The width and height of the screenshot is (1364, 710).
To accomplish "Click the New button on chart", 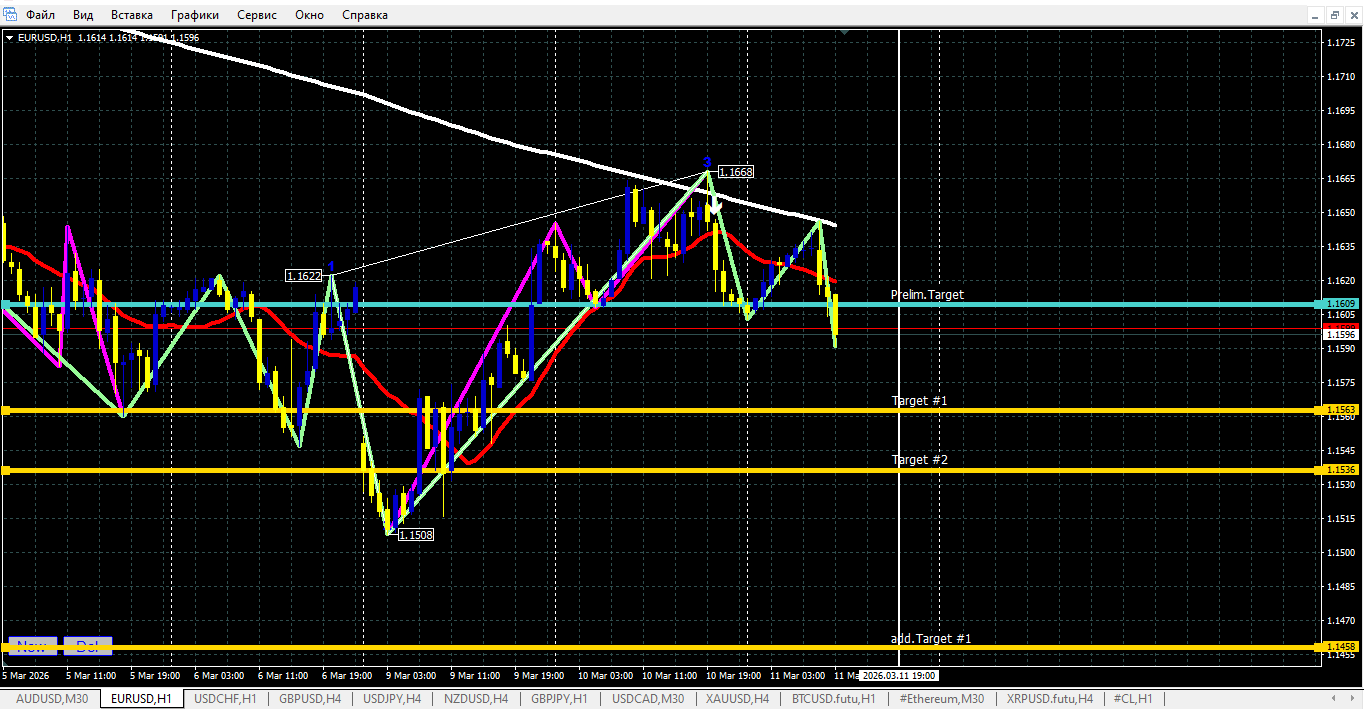I will (32, 646).
